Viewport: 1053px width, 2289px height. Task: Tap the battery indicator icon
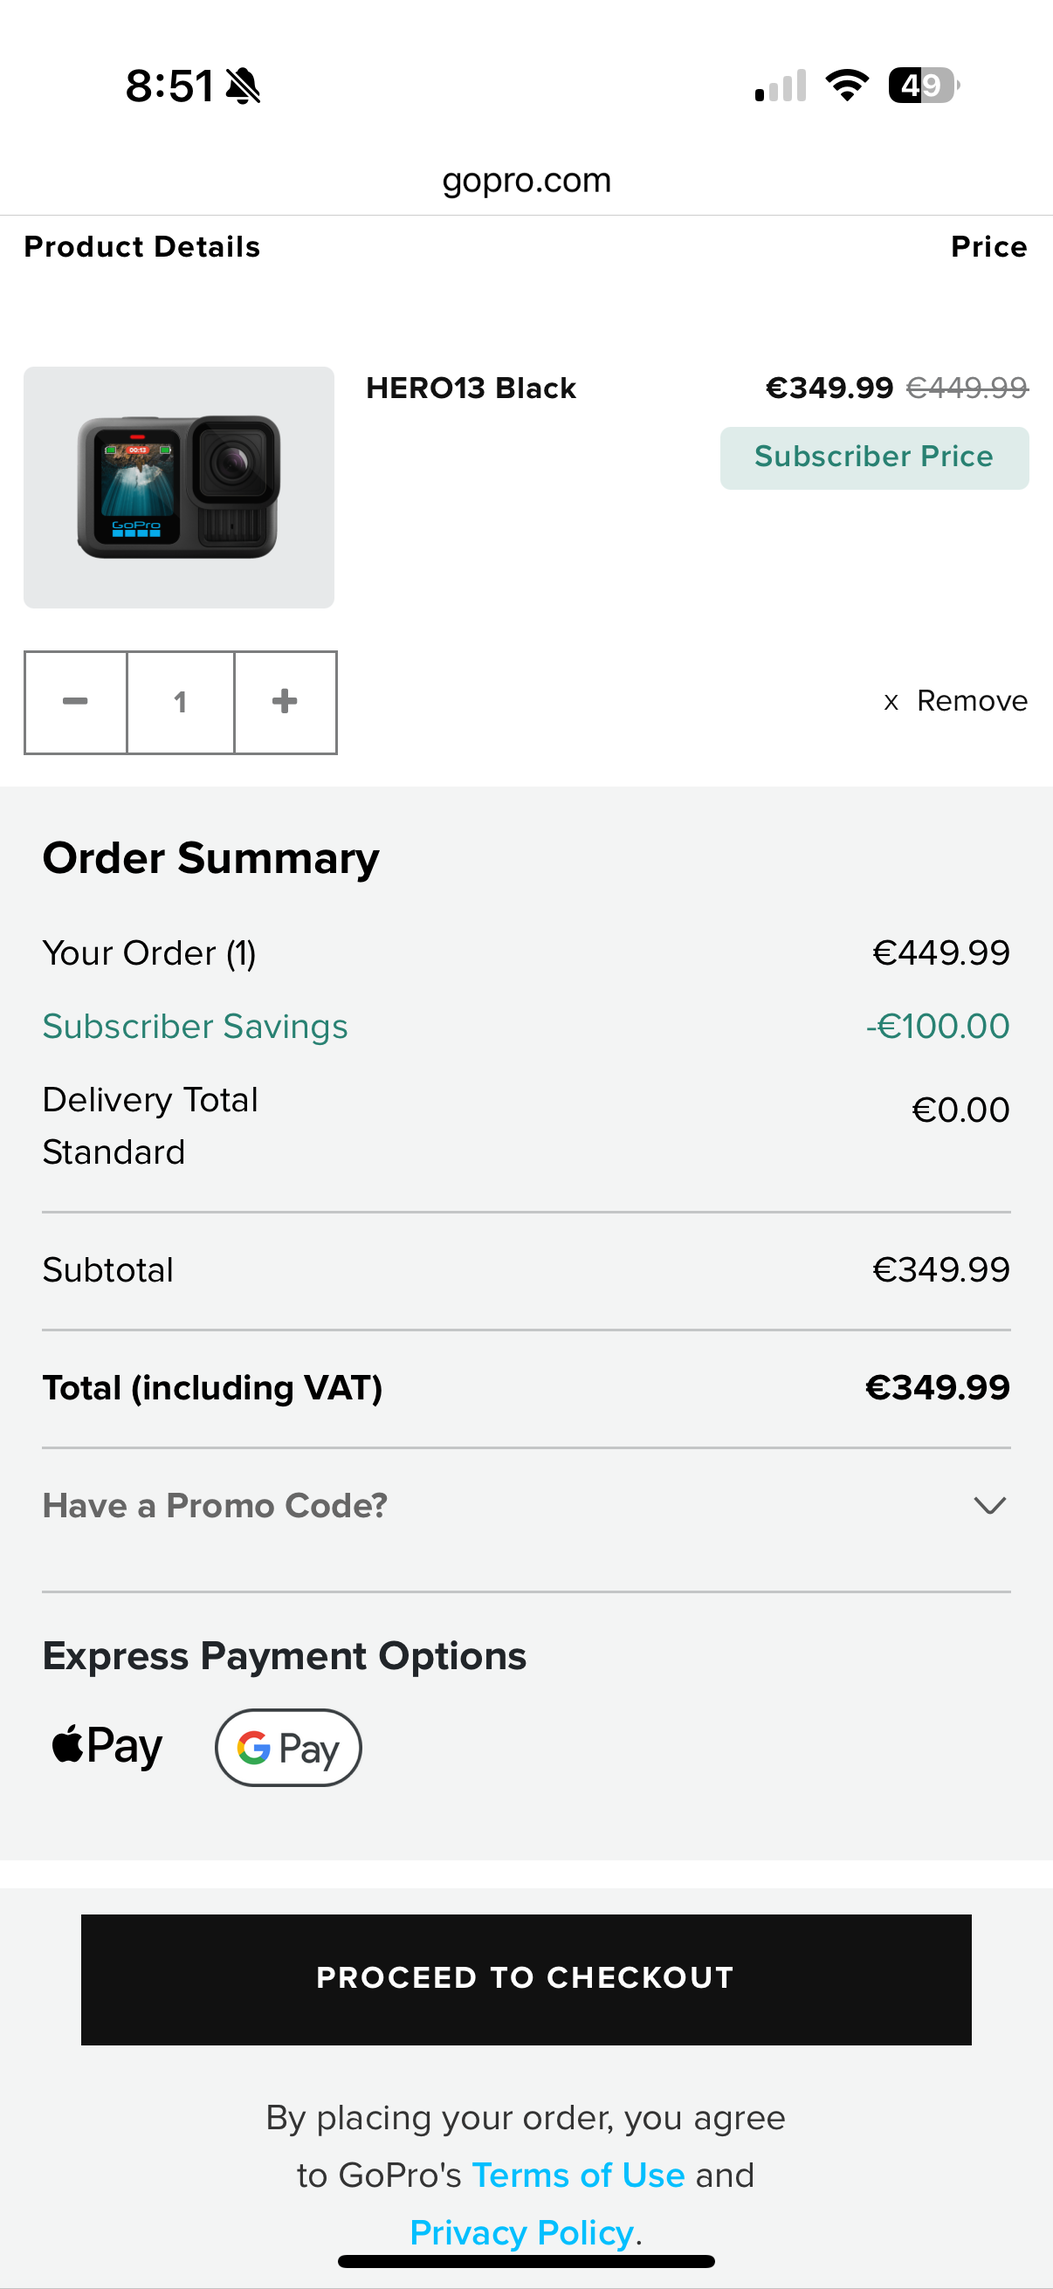click(x=925, y=85)
